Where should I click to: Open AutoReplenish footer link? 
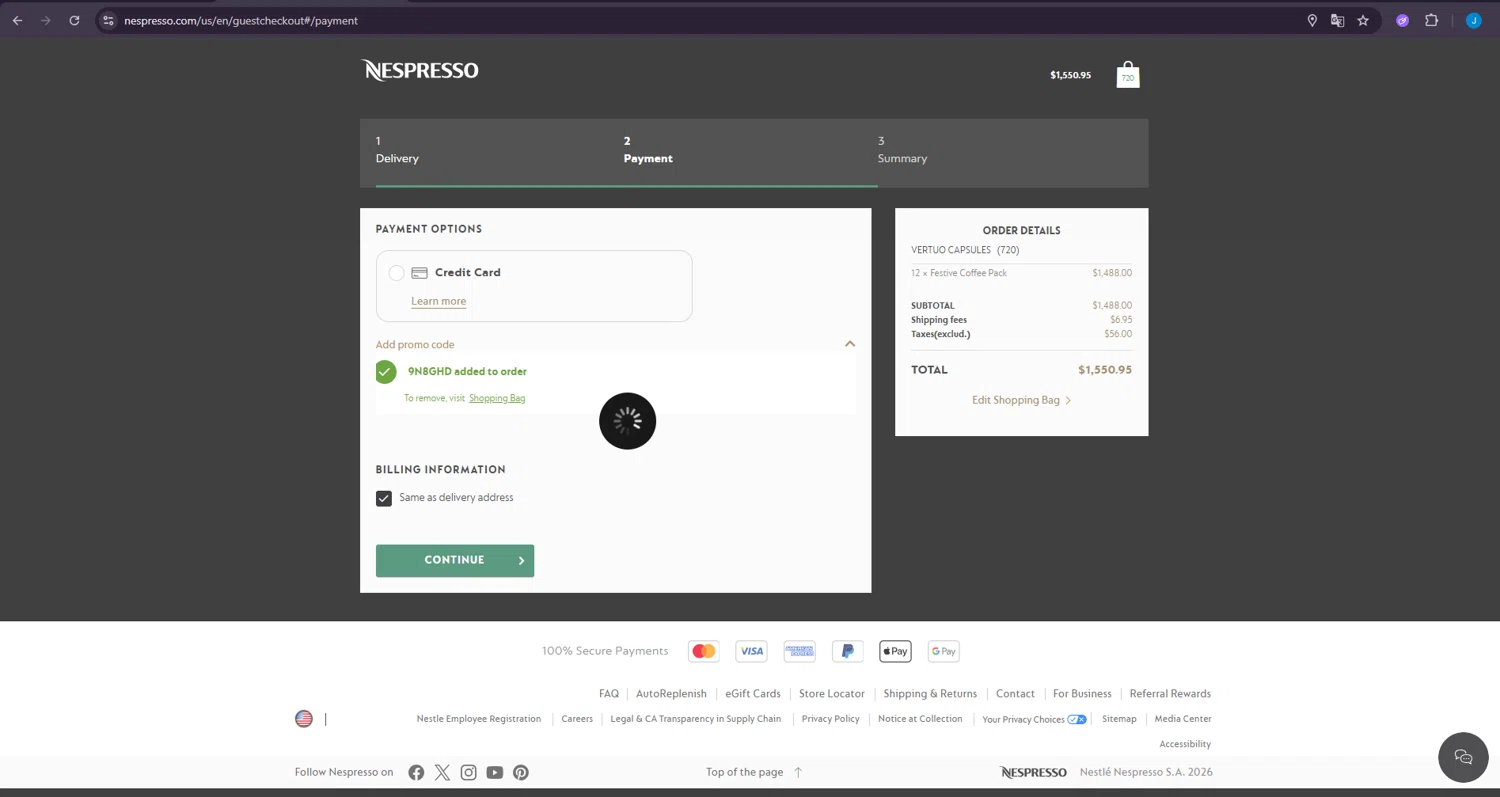point(671,694)
